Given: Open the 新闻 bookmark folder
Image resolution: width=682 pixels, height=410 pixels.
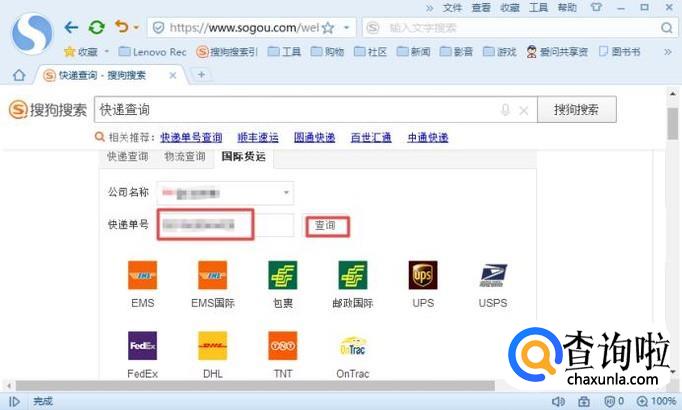Looking at the screenshot, I should tap(414, 52).
